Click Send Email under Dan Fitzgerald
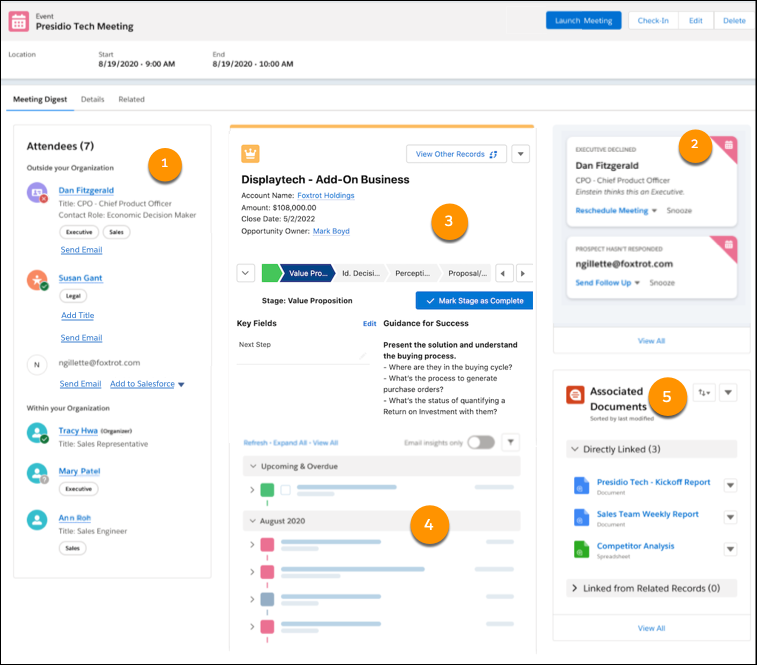Screen dimensions: 758x667 [81, 250]
